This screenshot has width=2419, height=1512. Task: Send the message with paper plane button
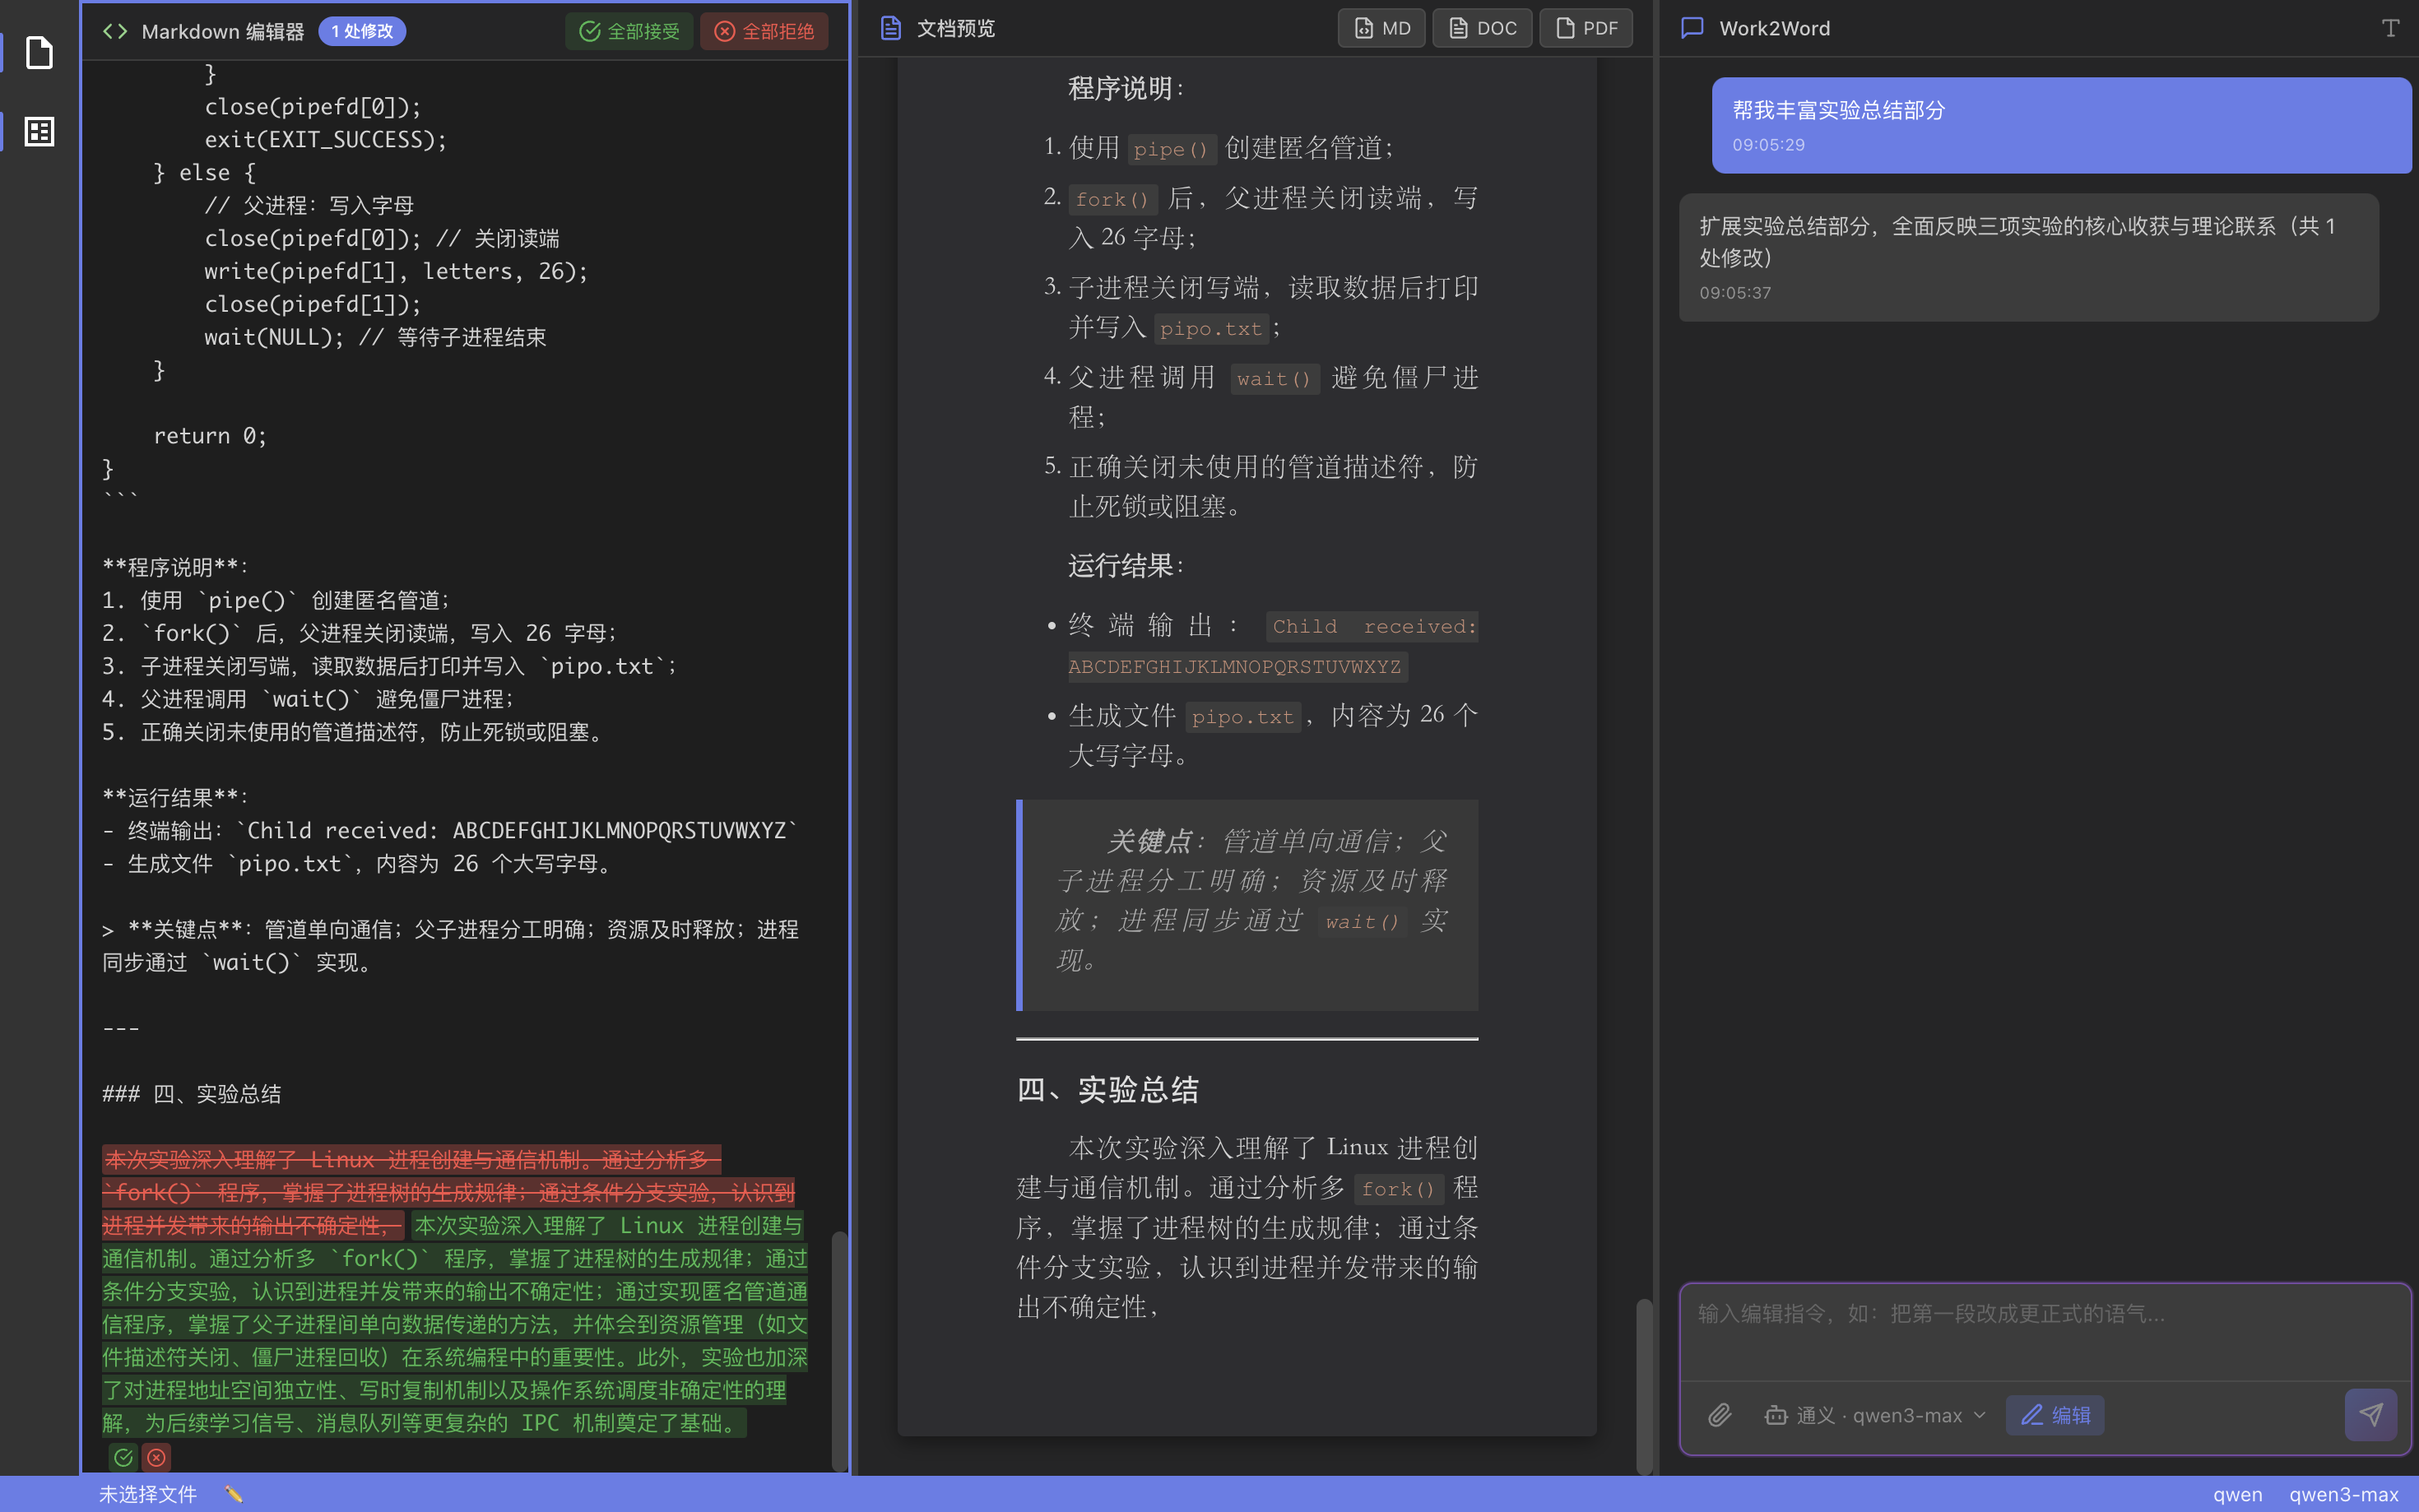coord(2370,1415)
